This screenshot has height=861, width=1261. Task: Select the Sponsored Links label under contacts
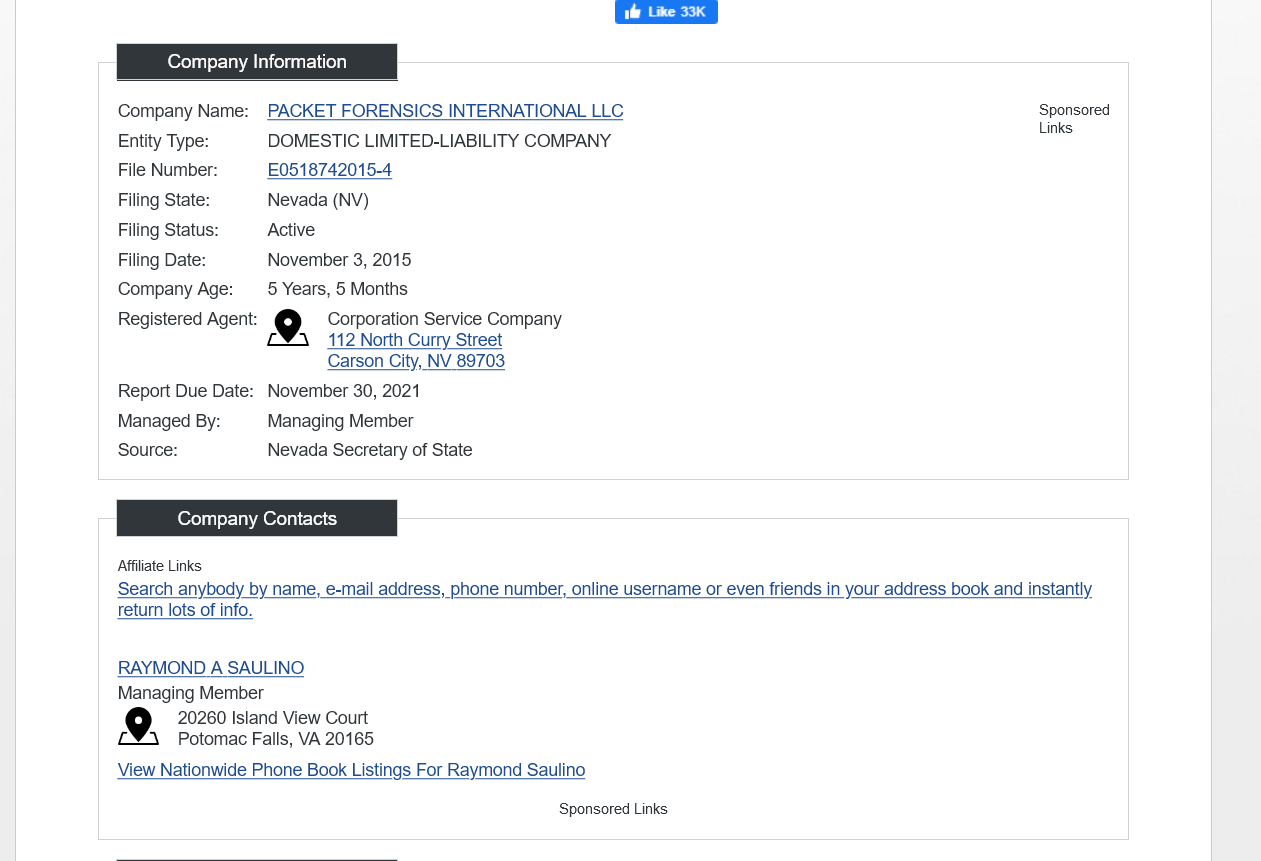[613, 809]
